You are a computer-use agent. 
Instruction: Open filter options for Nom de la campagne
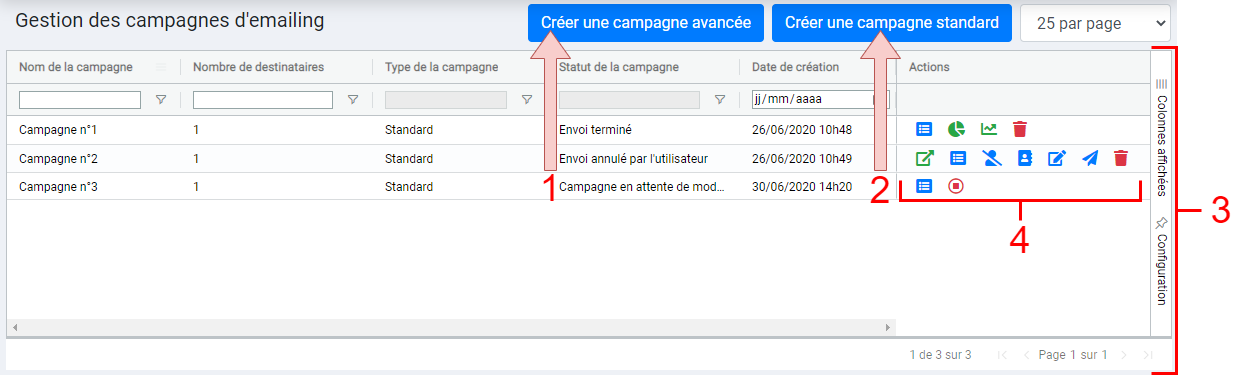pyautogui.click(x=160, y=100)
